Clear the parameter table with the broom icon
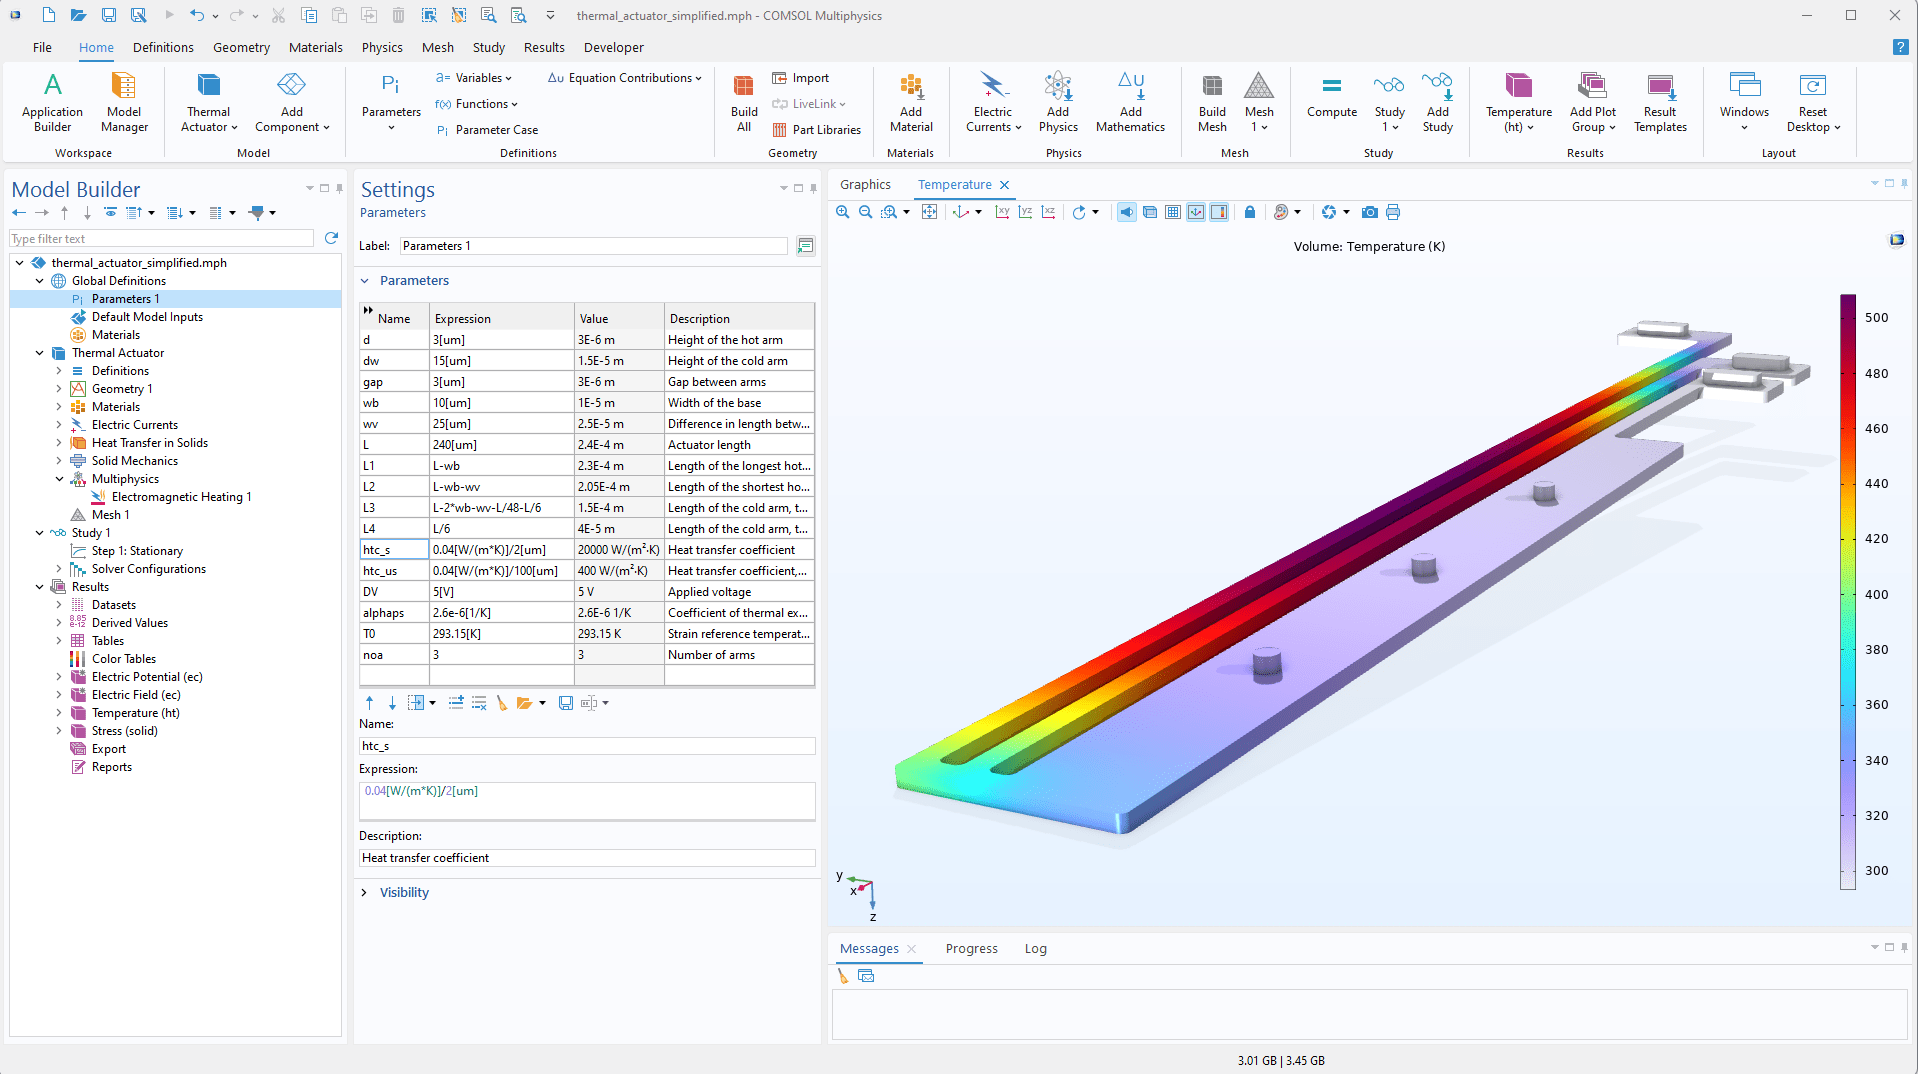The width and height of the screenshot is (1918, 1074). point(502,703)
